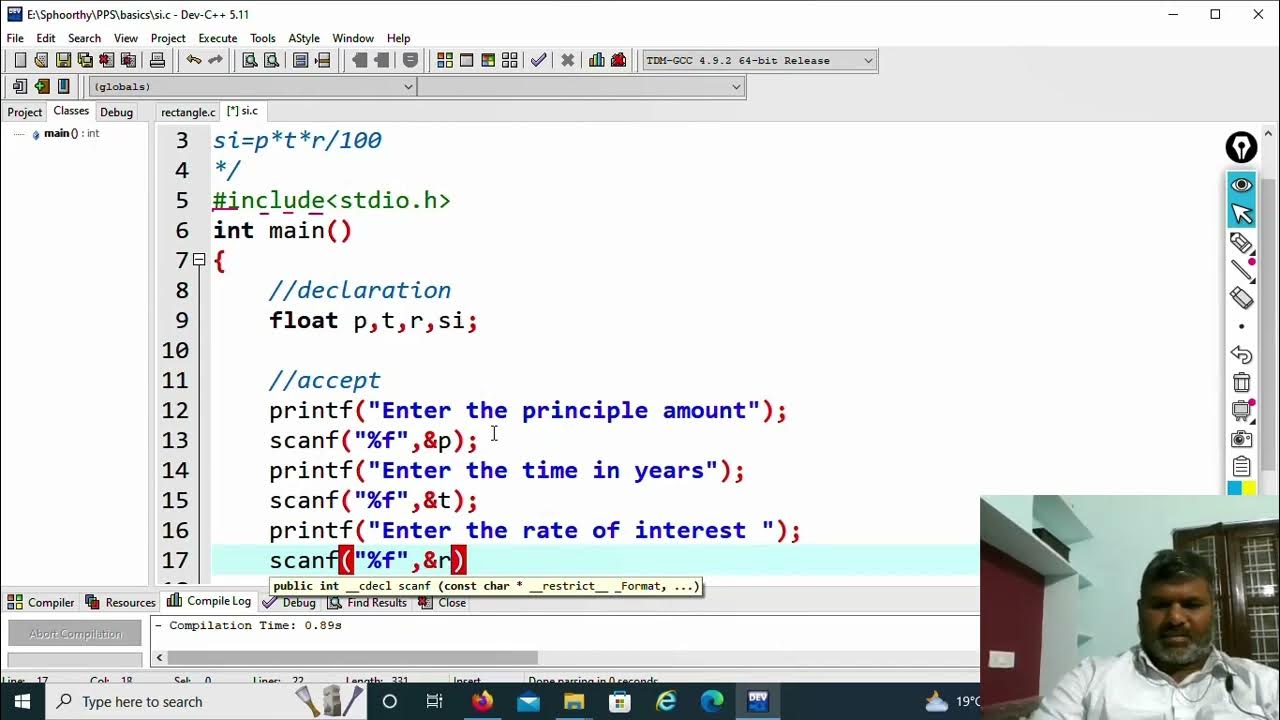Undo the last edit via toolbar
This screenshot has height=720, width=1280.
pos(194,60)
